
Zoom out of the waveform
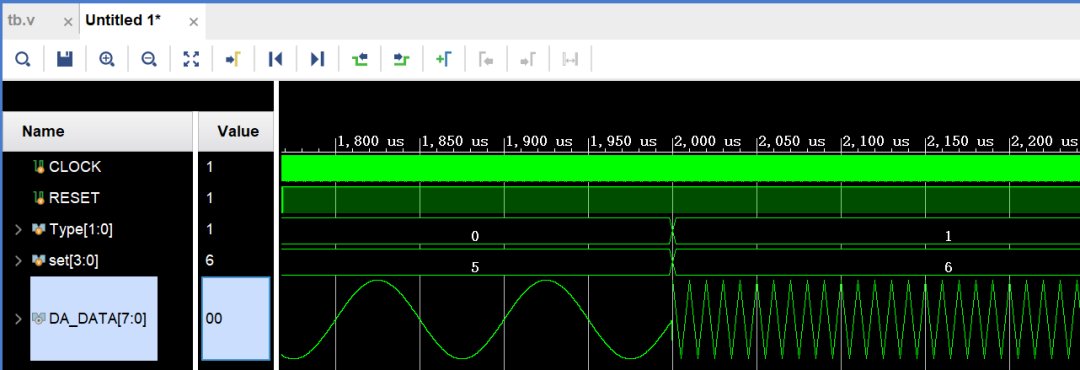(149, 60)
